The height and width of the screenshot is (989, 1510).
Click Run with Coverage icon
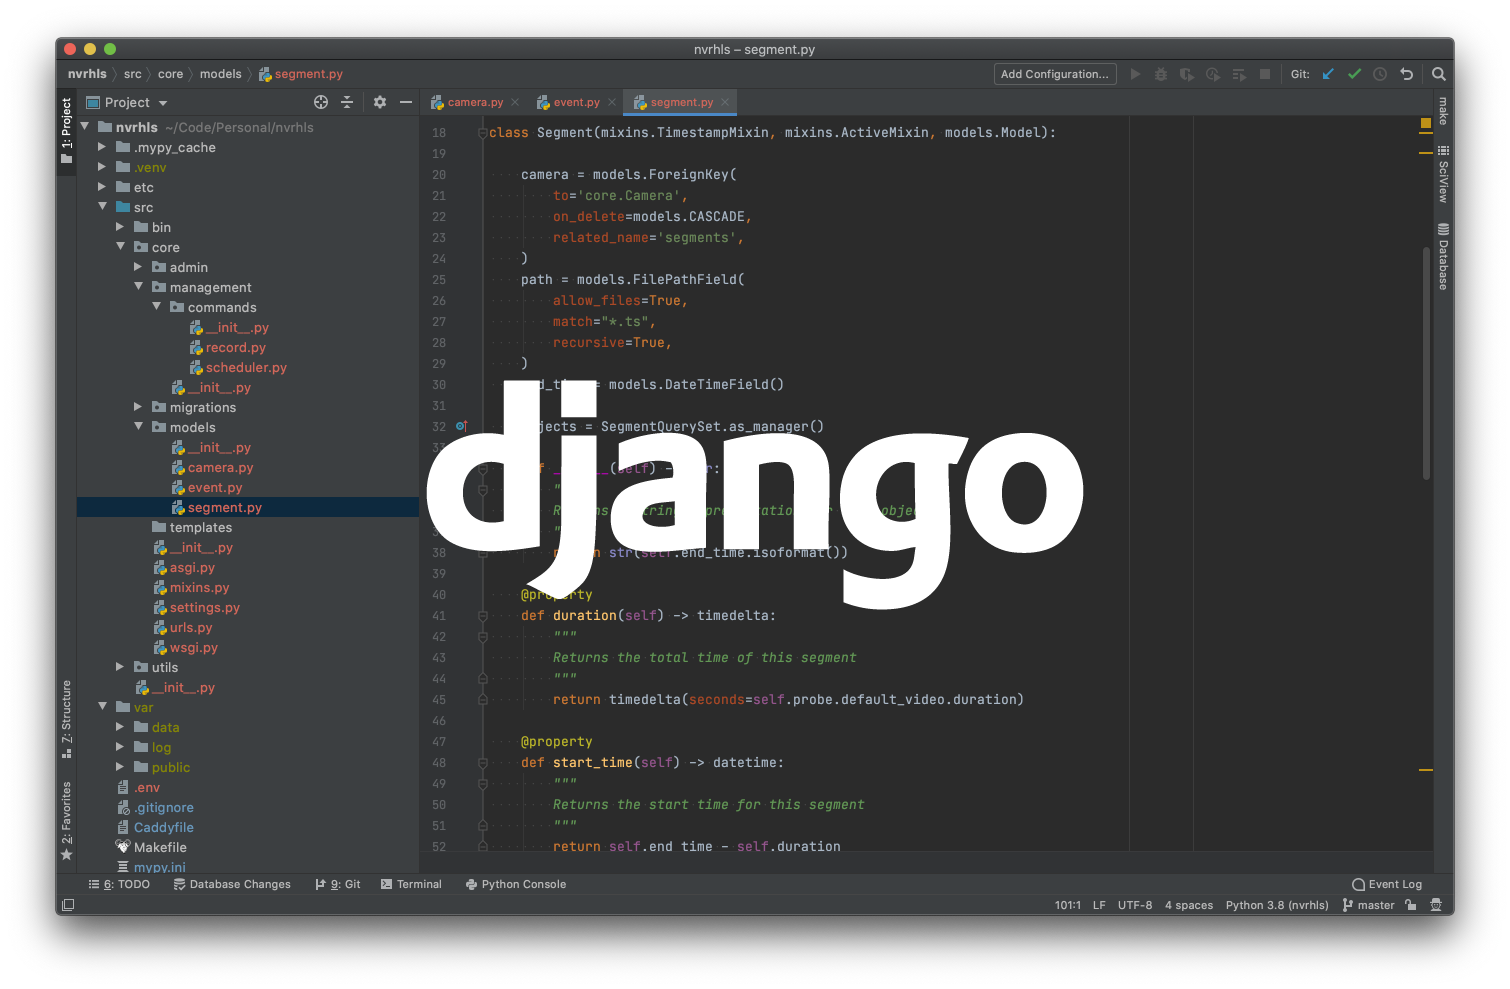click(1187, 74)
